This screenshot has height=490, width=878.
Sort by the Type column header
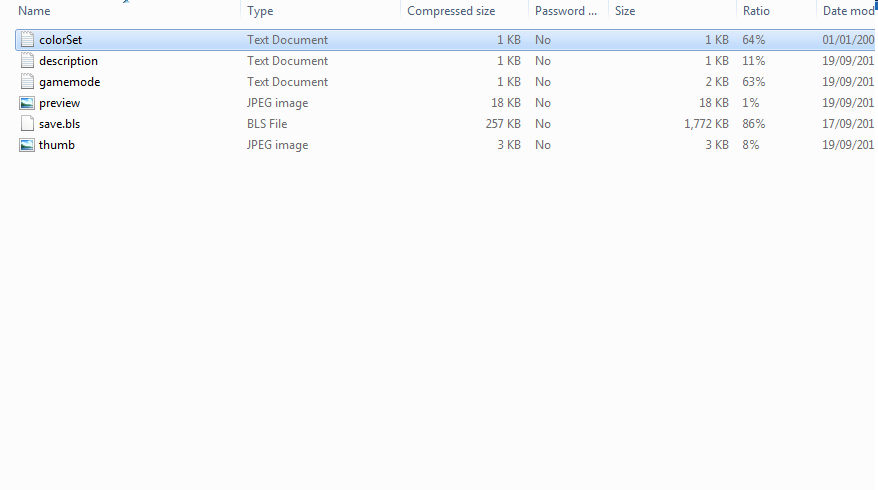tap(260, 11)
